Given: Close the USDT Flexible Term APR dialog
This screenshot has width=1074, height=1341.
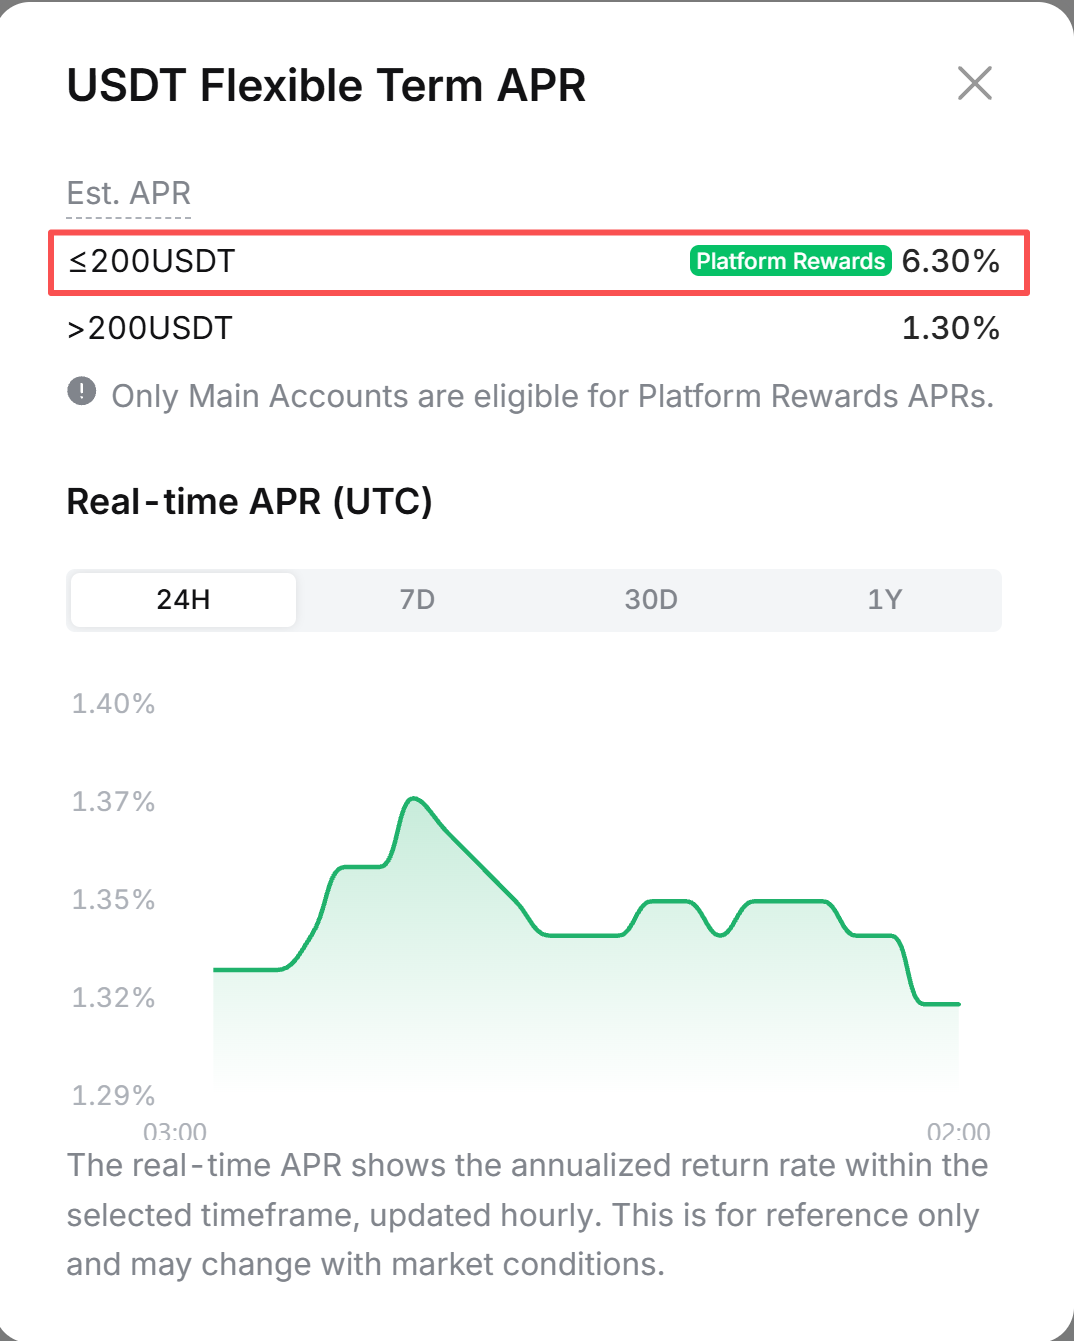Looking at the screenshot, I should click(x=974, y=84).
